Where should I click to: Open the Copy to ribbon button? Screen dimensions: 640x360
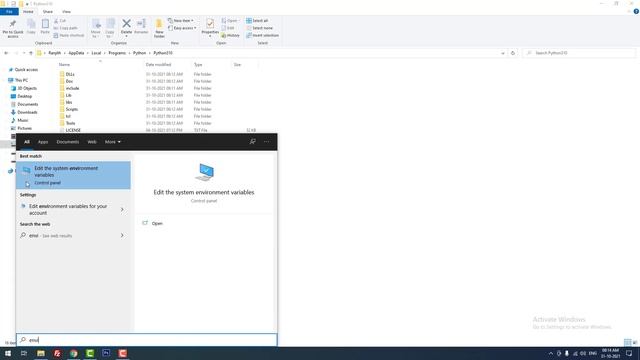(110, 28)
